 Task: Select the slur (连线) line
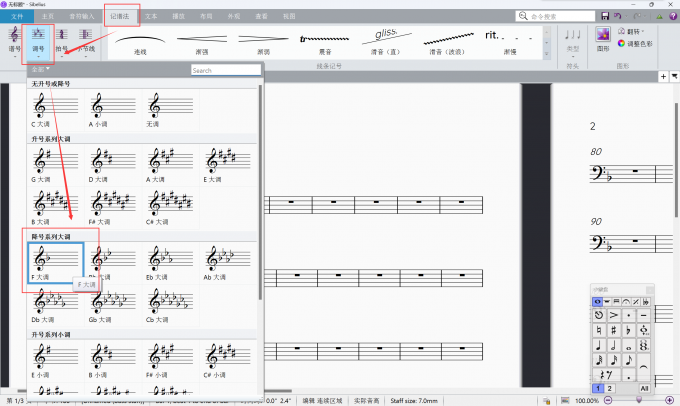[x=140, y=43]
